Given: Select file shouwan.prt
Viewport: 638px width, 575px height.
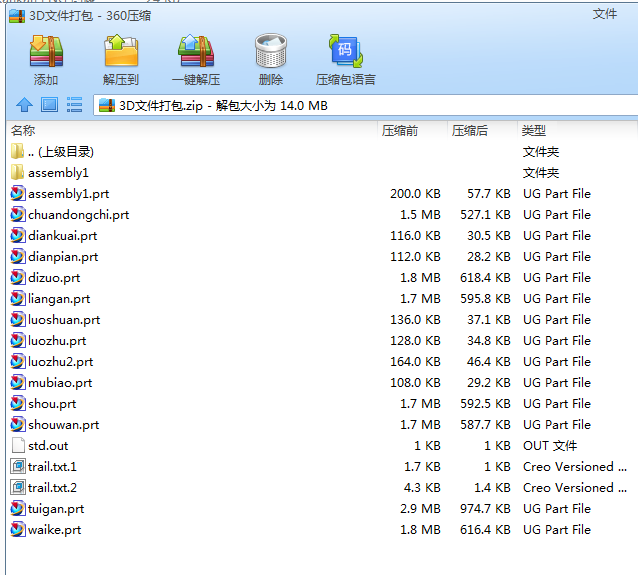Looking at the screenshot, I should (63, 424).
